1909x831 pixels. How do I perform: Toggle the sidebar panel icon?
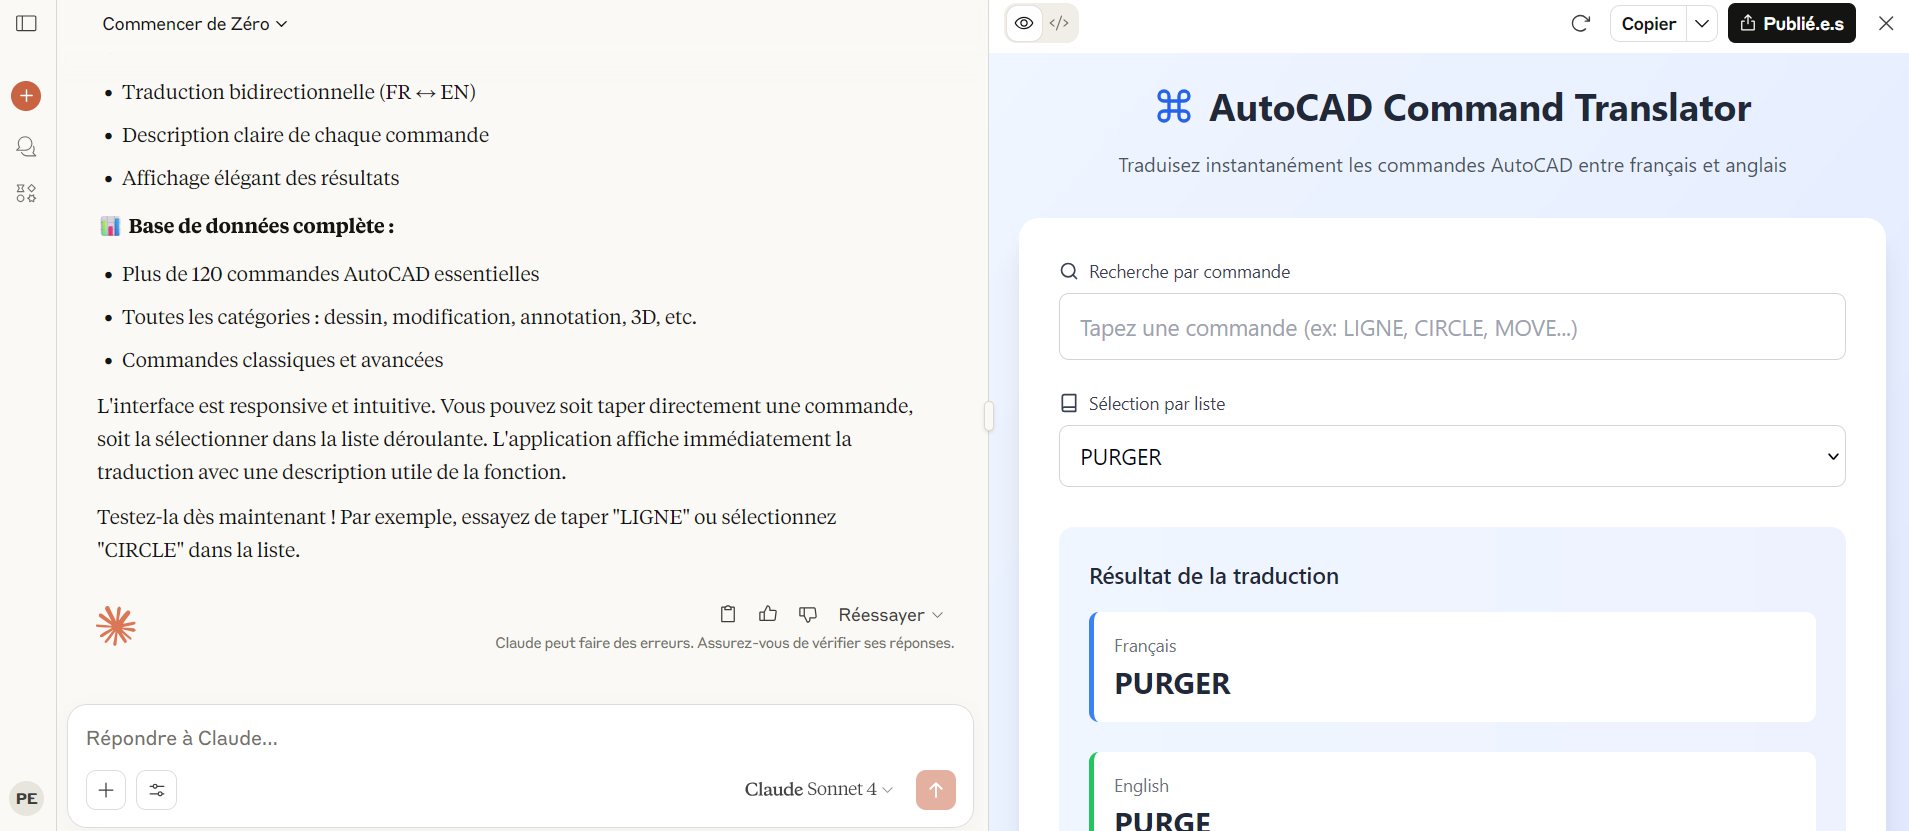pos(27,23)
